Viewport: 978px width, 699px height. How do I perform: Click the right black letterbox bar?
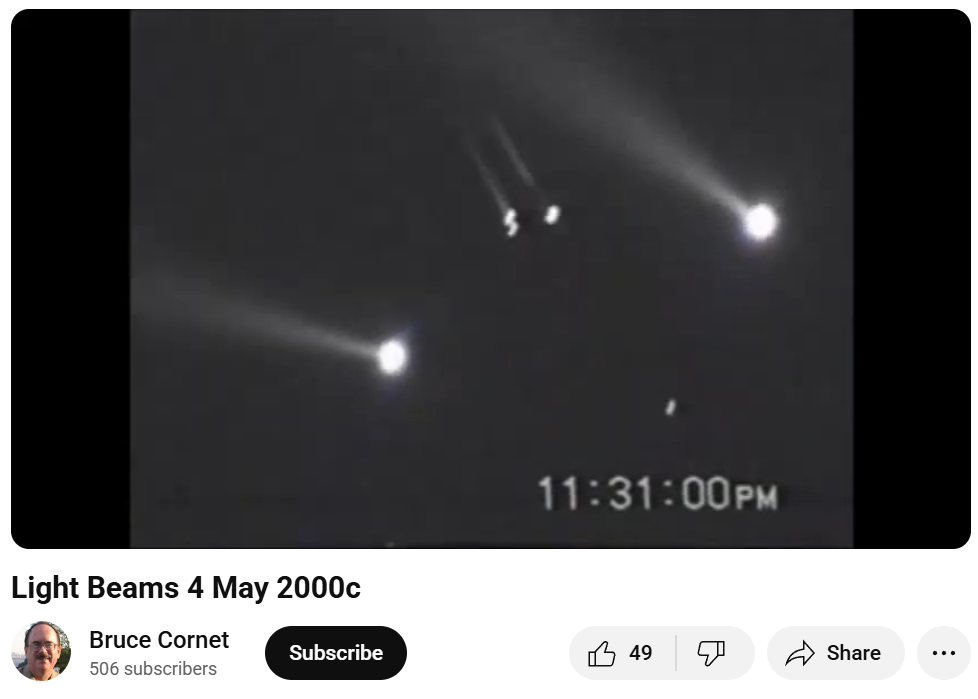point(912,279)
